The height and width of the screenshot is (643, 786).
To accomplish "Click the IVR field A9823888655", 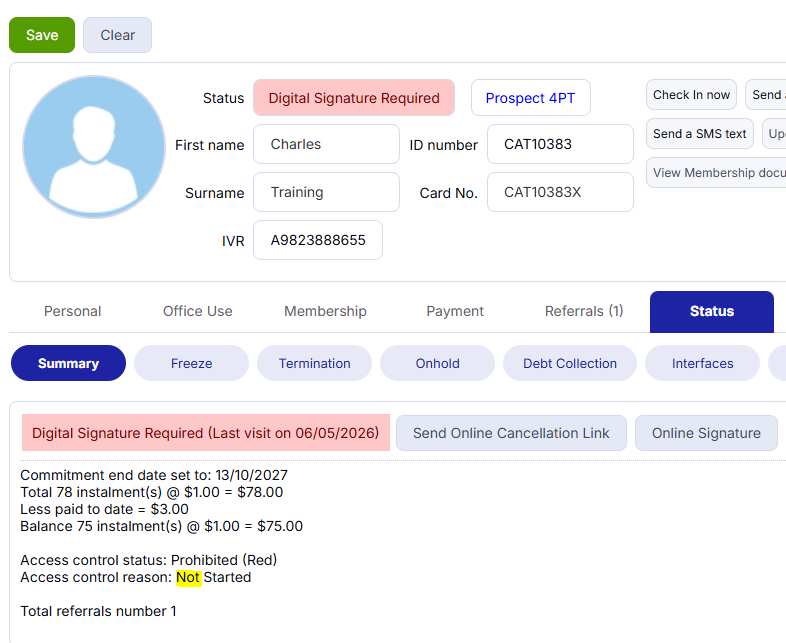I will (x=318, y=241).
